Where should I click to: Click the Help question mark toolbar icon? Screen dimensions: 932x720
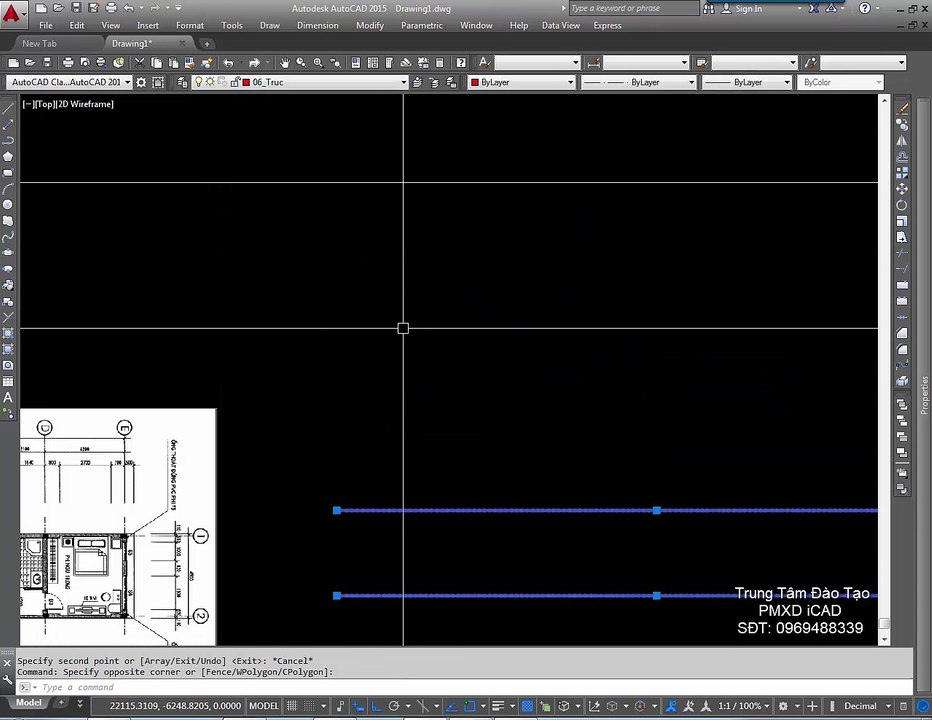461,62
